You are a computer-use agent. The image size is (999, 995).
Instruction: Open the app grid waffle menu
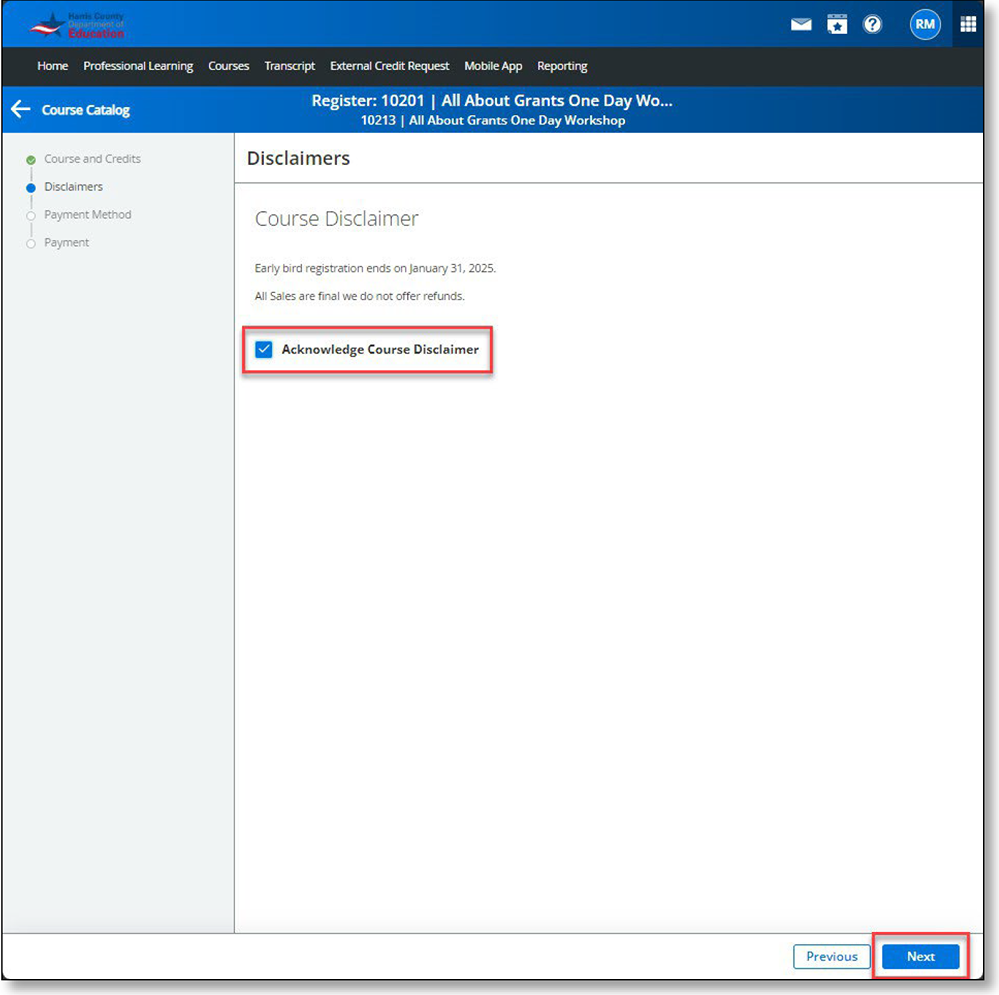pos(967,25)
